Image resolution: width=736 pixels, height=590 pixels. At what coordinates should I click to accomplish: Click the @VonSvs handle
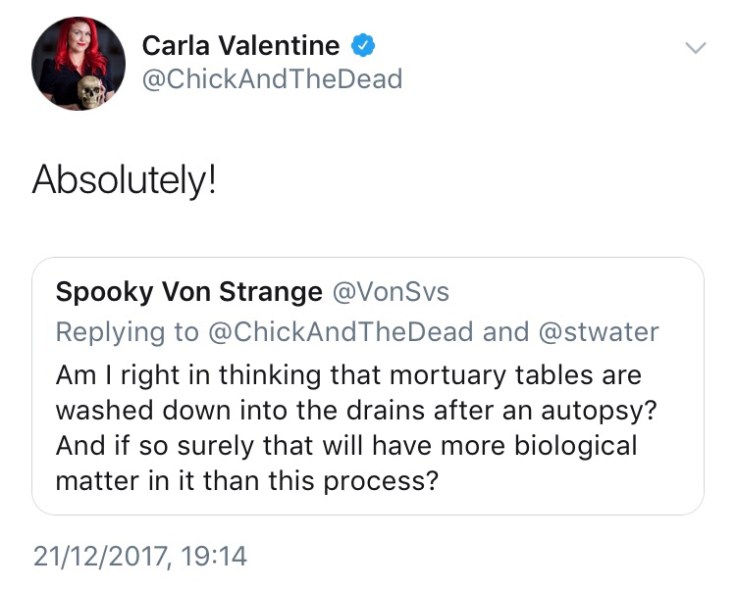click(x=390, y=292)
